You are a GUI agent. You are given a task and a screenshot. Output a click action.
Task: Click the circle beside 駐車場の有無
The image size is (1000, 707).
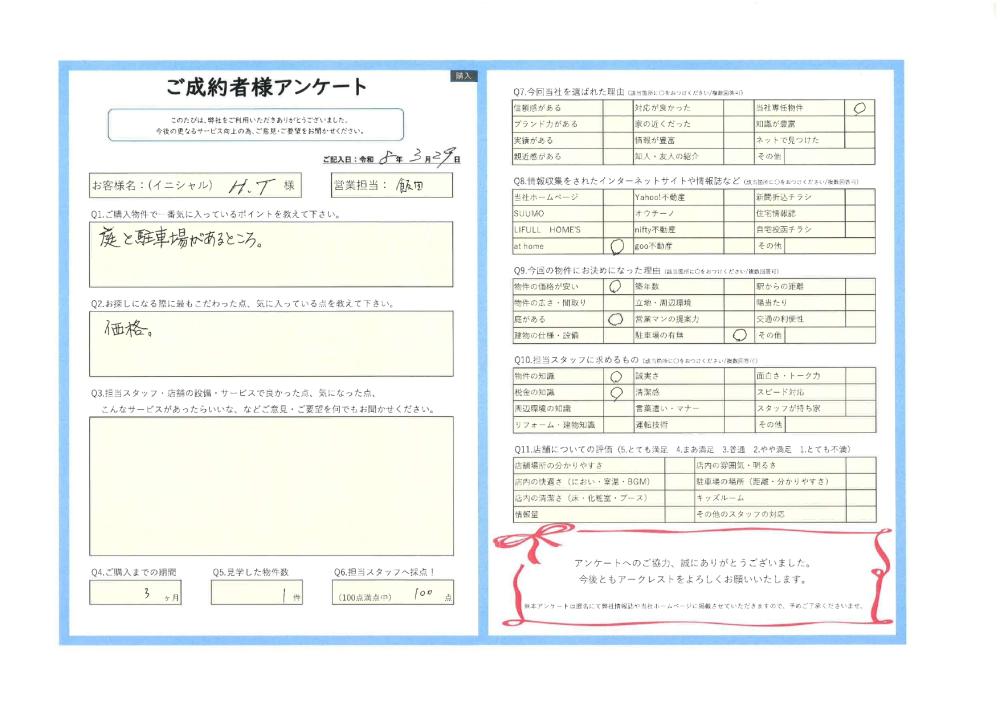[x=738, y=336]
